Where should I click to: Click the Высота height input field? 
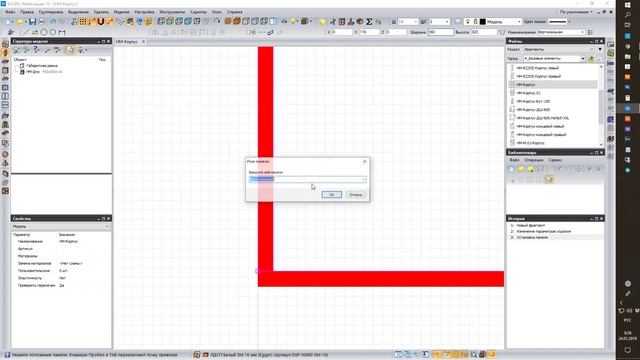click(484, 32)
